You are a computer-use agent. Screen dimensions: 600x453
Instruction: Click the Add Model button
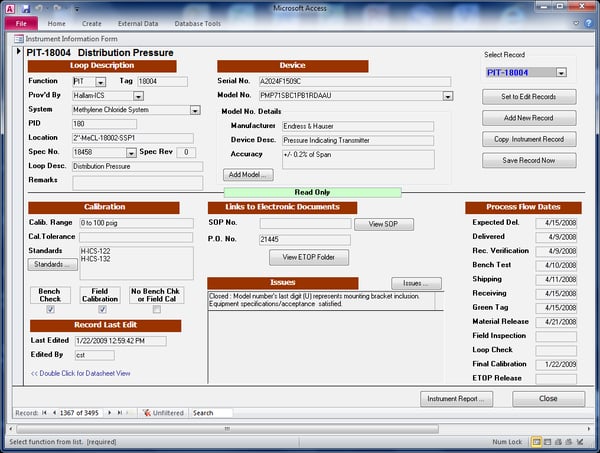[x=248, y=175]
